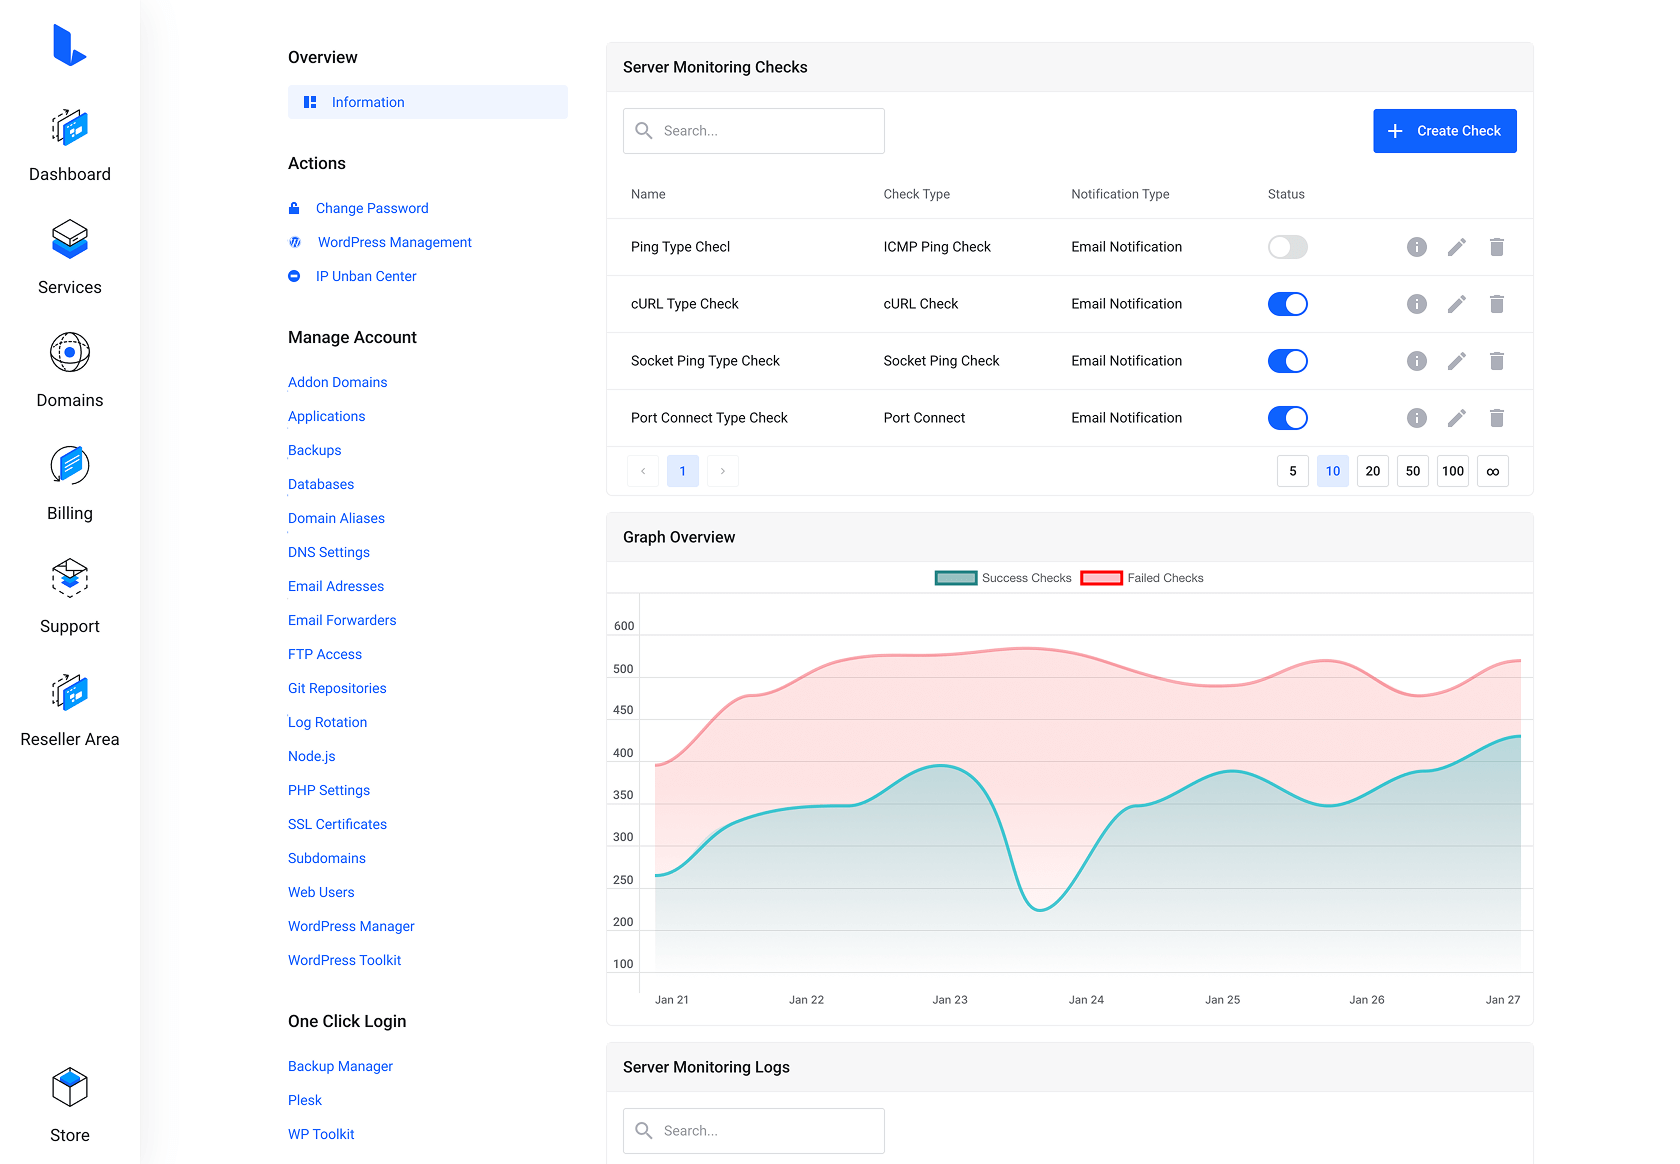Toggle Success Checks legend swatch

pyautogui.click(x=956, y=578)
